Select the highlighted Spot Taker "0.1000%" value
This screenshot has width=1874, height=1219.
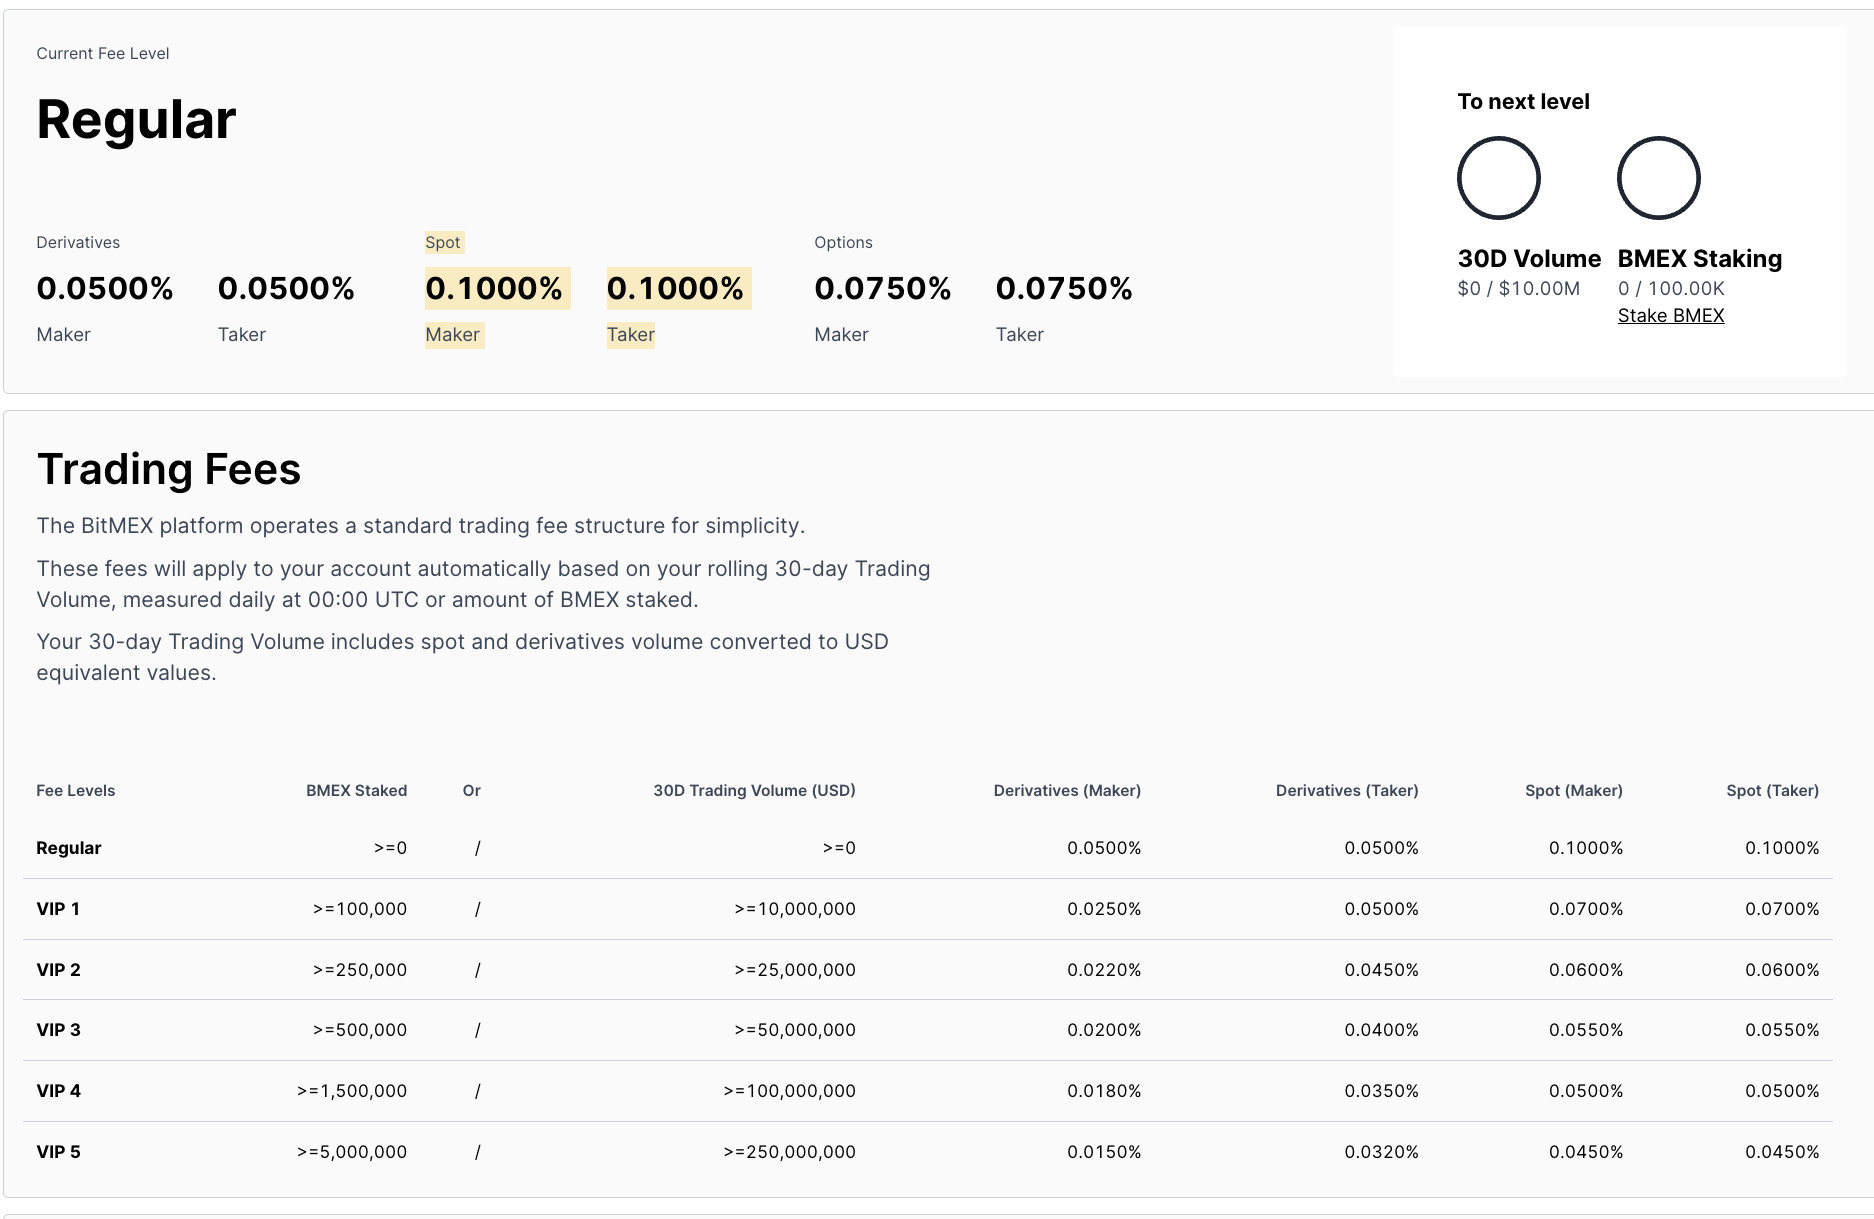[x=675, y=288]
